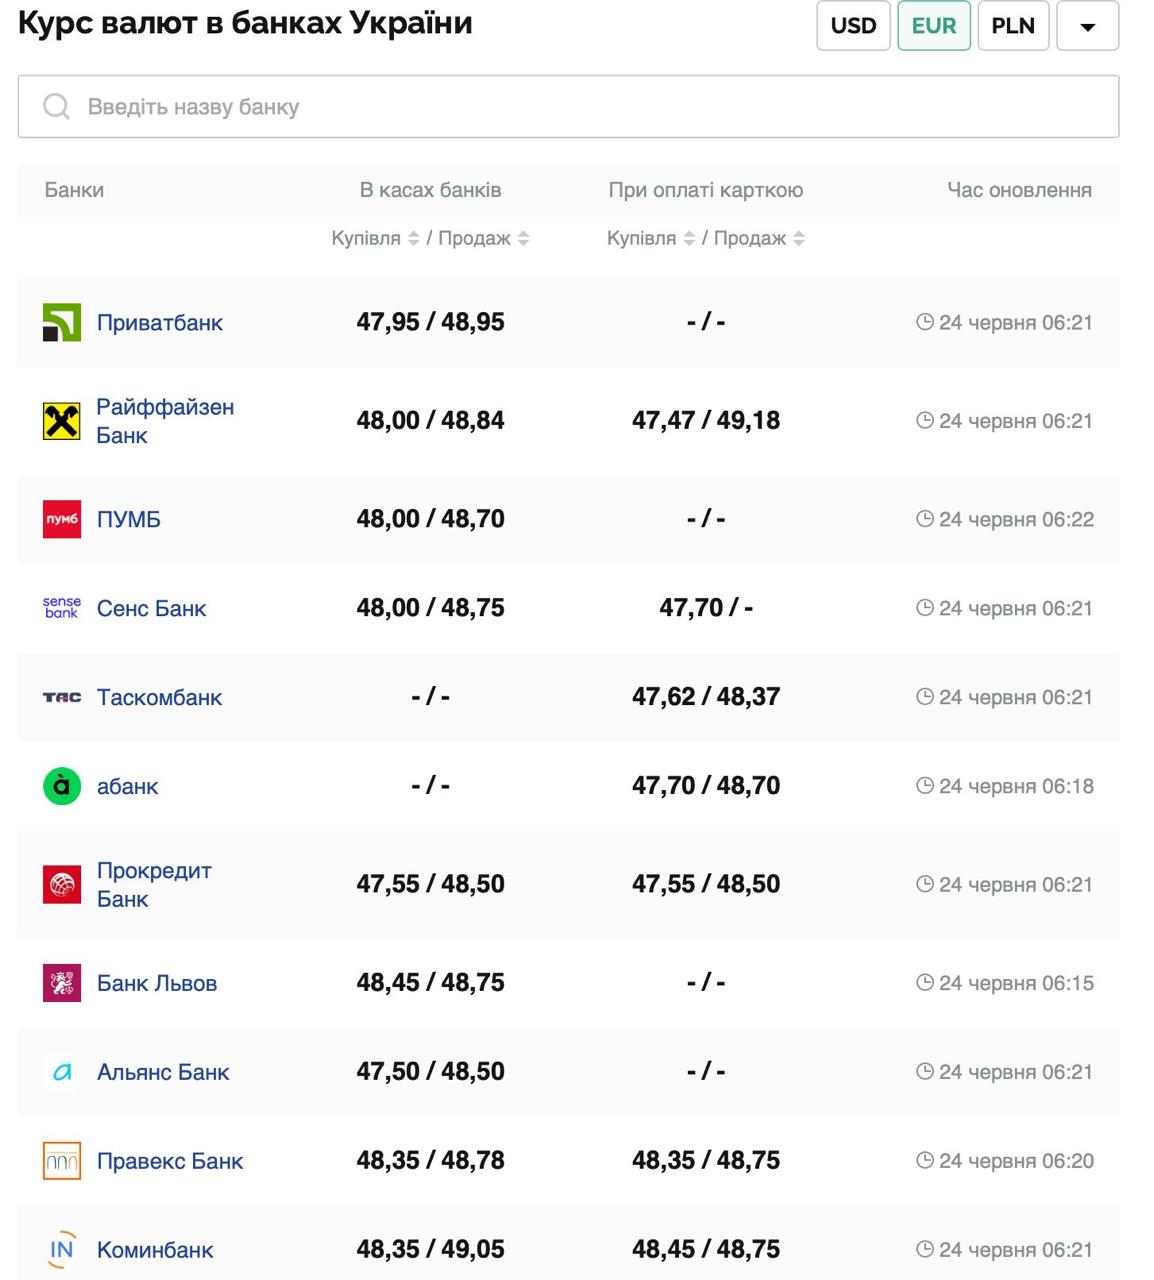Click the Комінбанк IN logo icon
Viewport: 1154px width, 1280px height.
(x=61, y=1250)
